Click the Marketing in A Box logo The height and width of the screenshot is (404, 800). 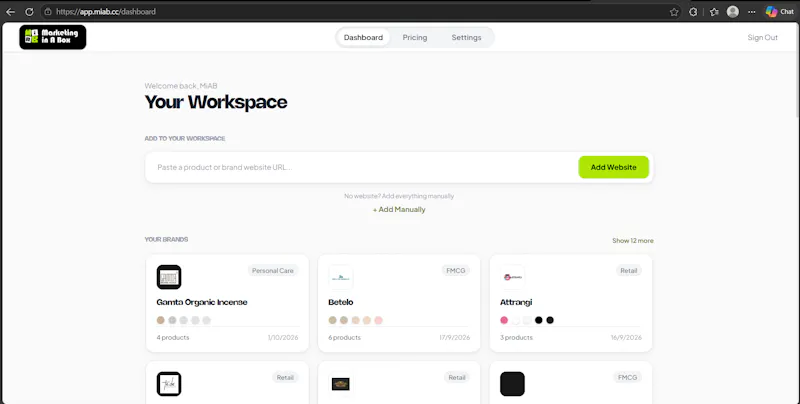53,37
